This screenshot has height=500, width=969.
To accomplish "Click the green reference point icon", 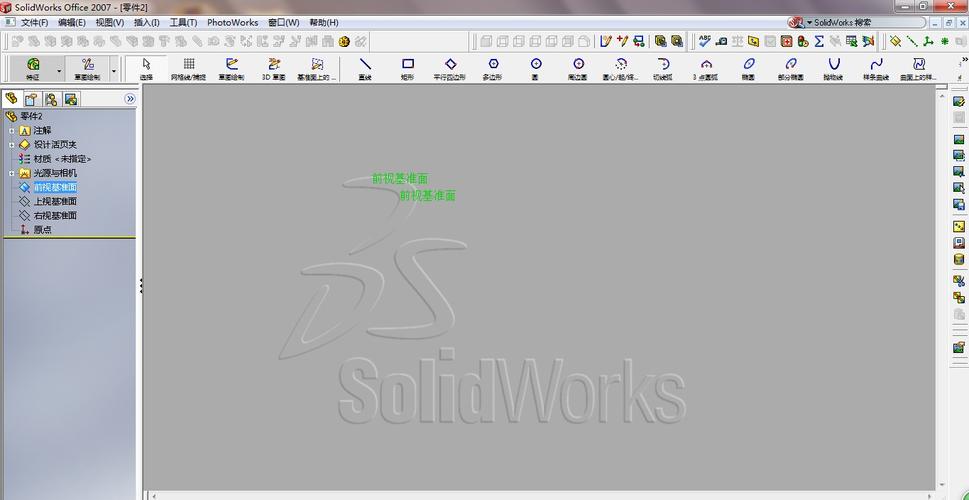I will 944,41.
